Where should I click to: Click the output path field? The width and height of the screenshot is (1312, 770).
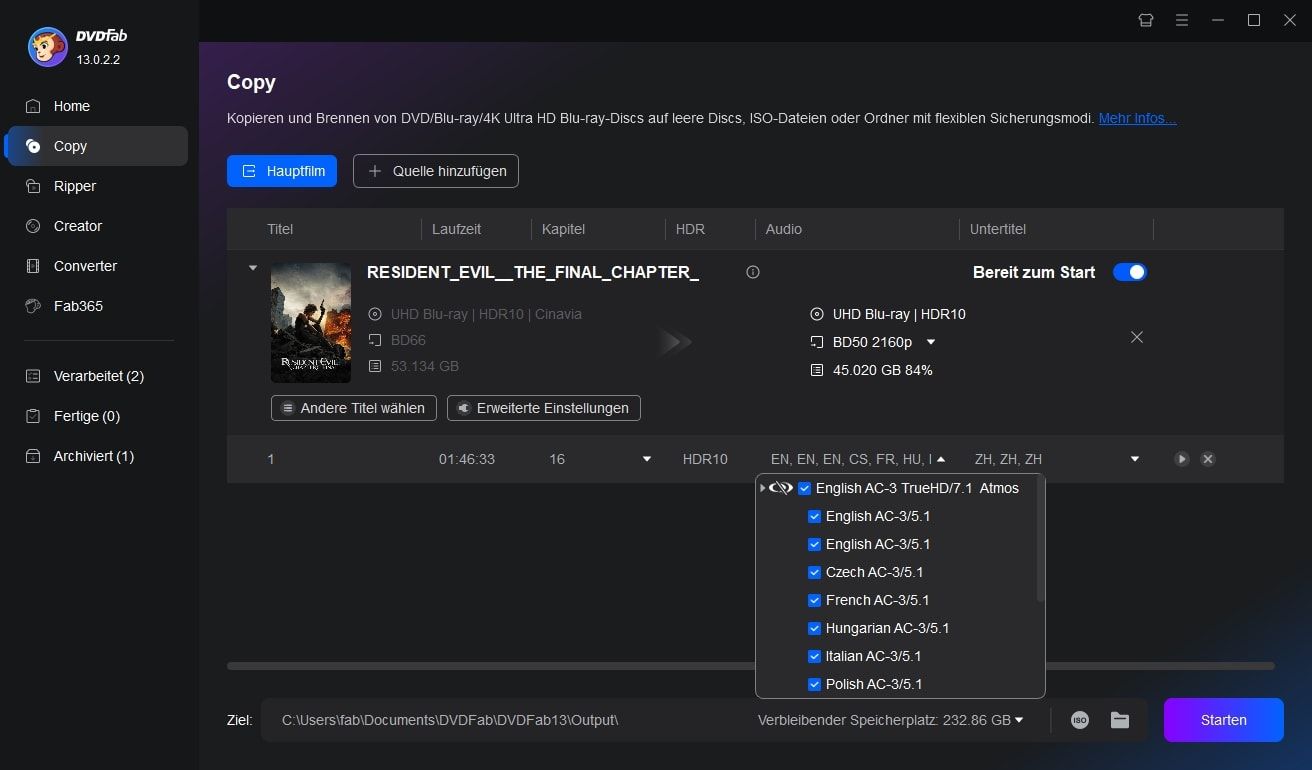505,720
